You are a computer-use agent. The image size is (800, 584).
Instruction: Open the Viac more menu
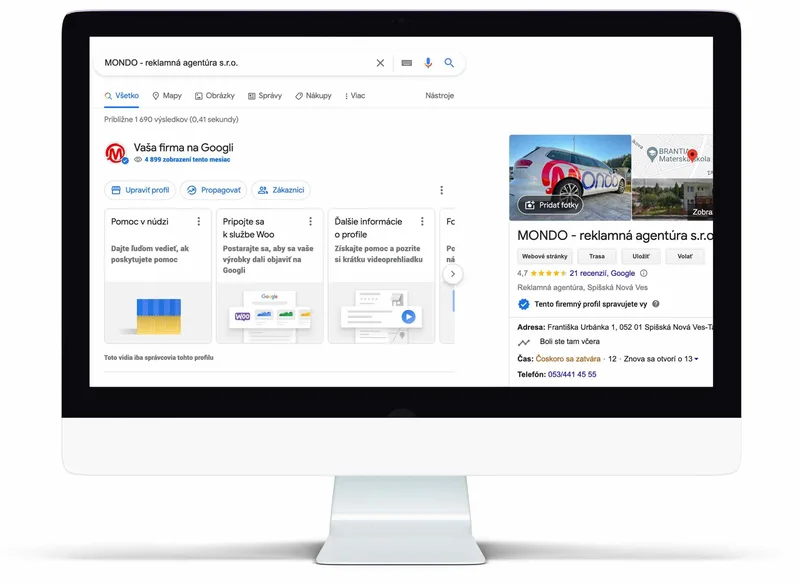355,96
